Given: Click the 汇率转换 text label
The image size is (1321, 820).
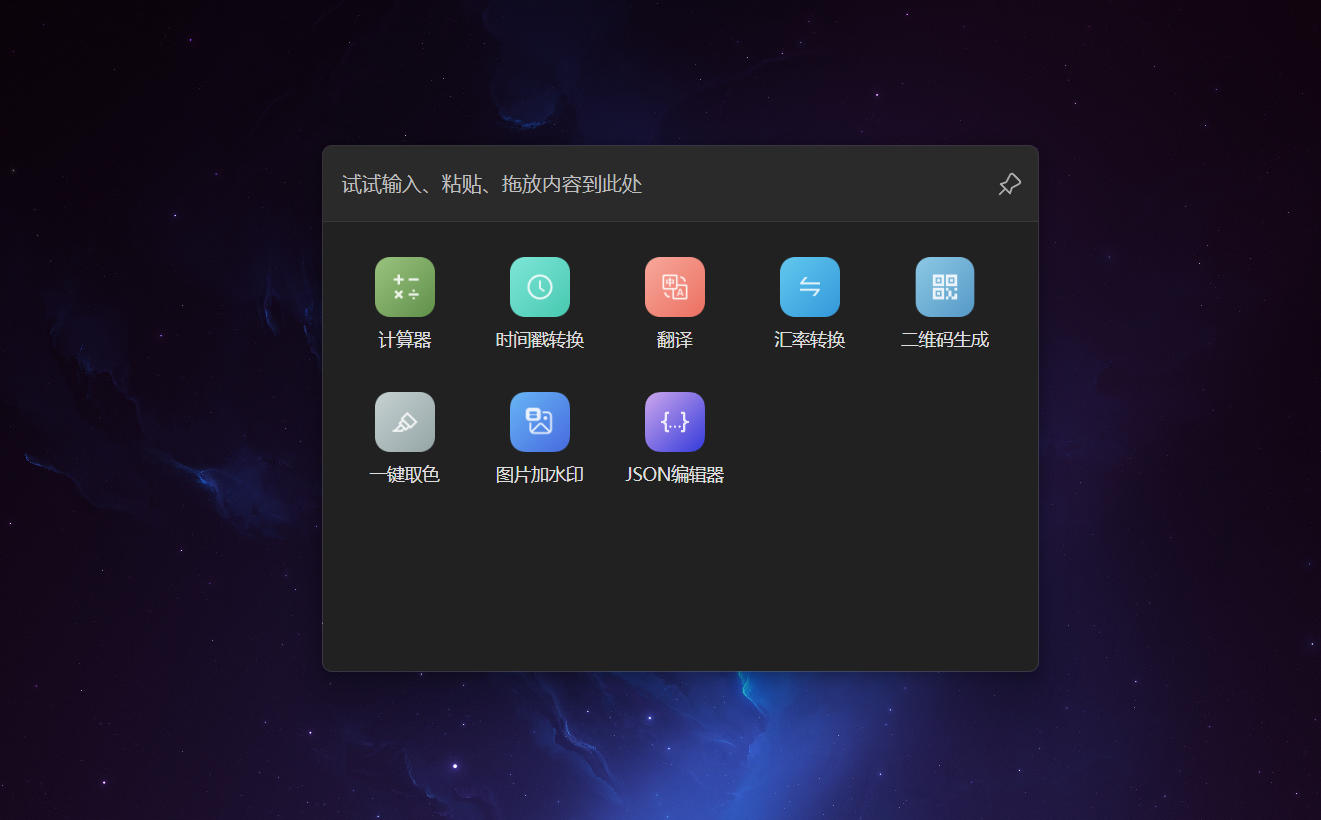Looking at the screenshot, I should pos(810,339).
